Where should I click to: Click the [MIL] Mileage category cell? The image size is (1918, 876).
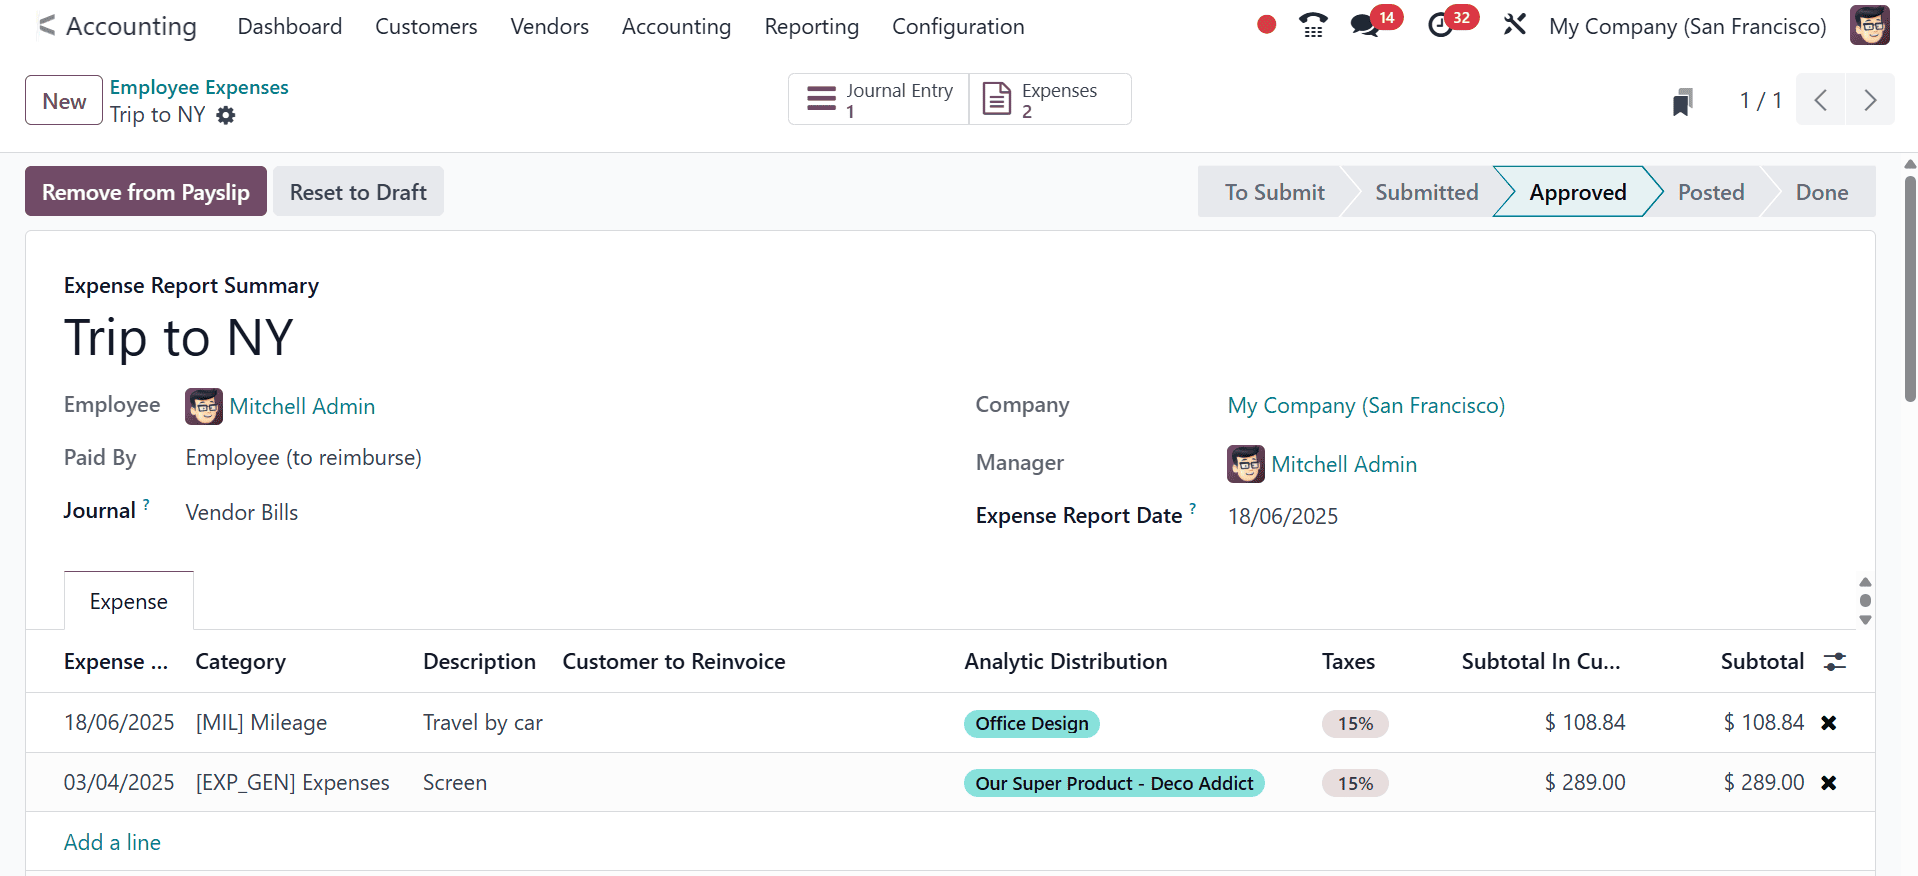coord(261,722)
